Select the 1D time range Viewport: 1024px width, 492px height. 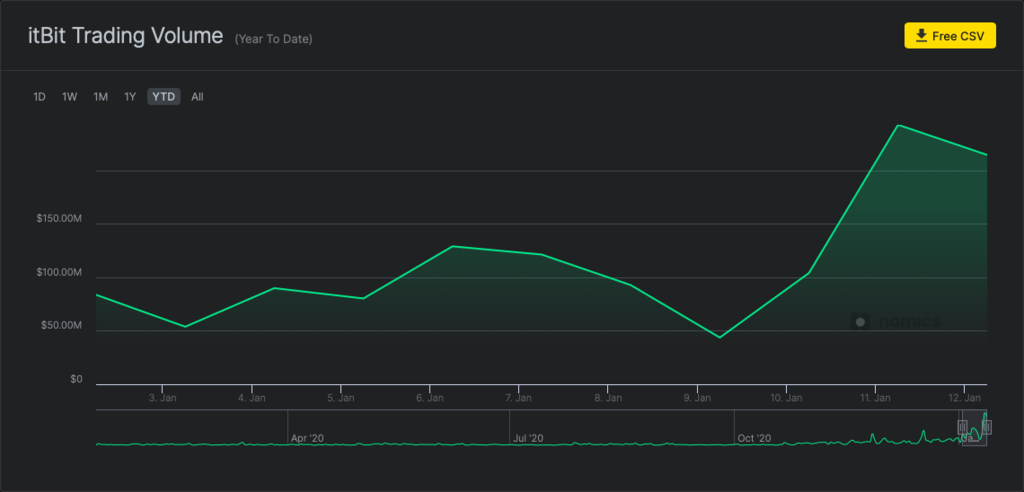pos(40,97)
